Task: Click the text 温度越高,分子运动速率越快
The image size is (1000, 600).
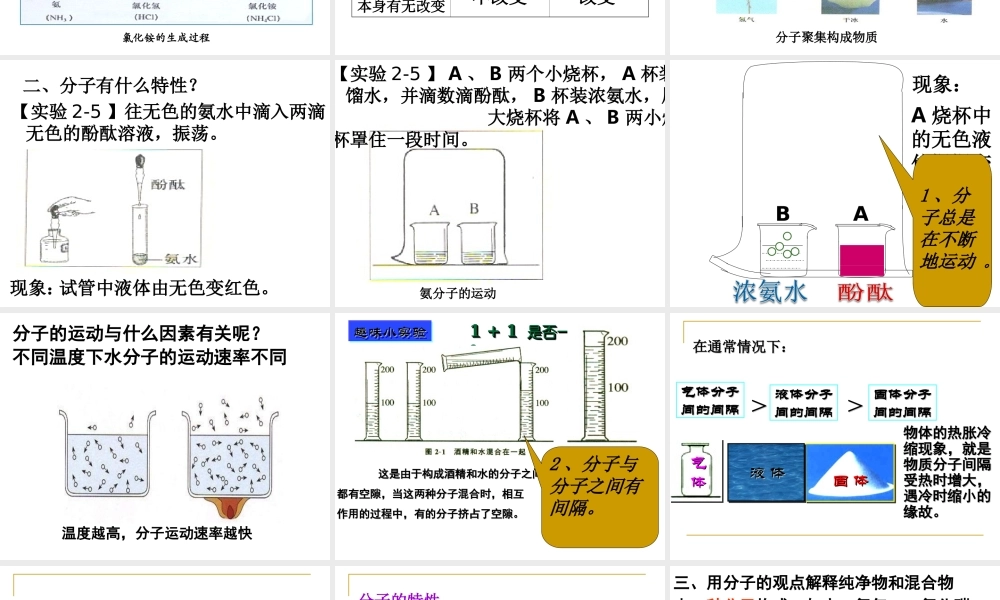Action: [157, 533]
